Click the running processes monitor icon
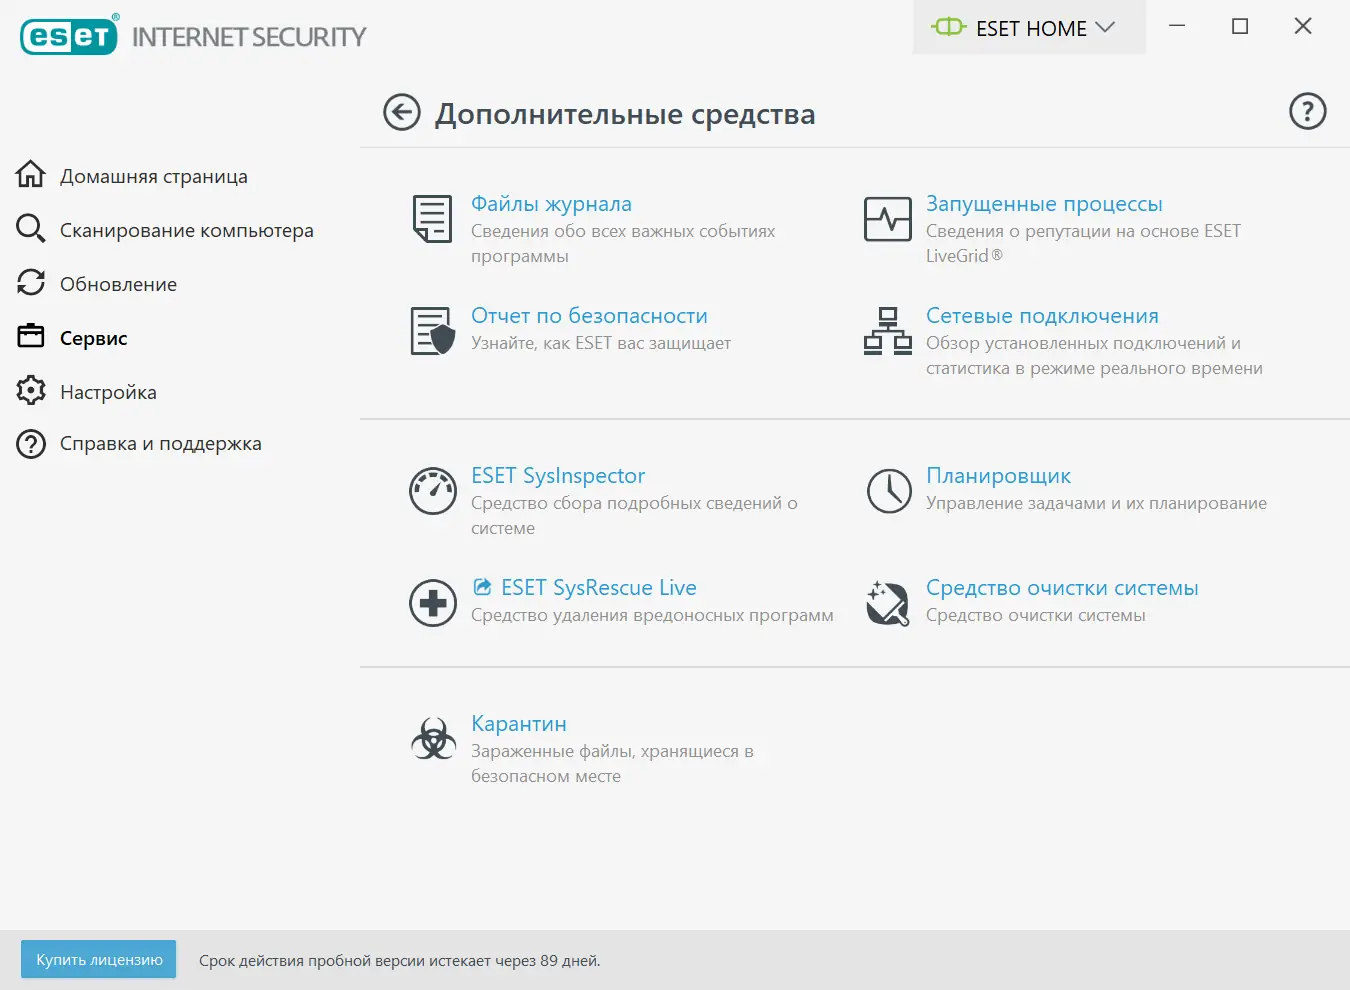1350x990 pixels. coord(888,219)
